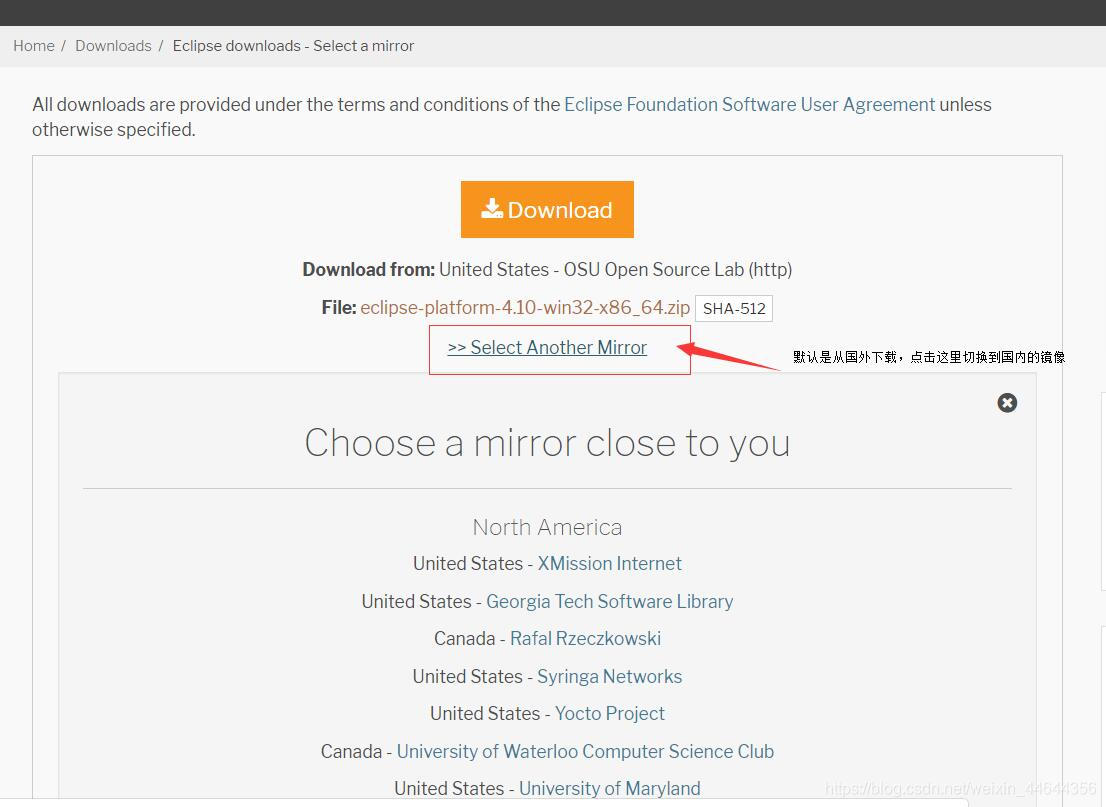The image size is (1106, 807).
Task: Choose XMission Internet mirror
Action: (x=609, y=564)
